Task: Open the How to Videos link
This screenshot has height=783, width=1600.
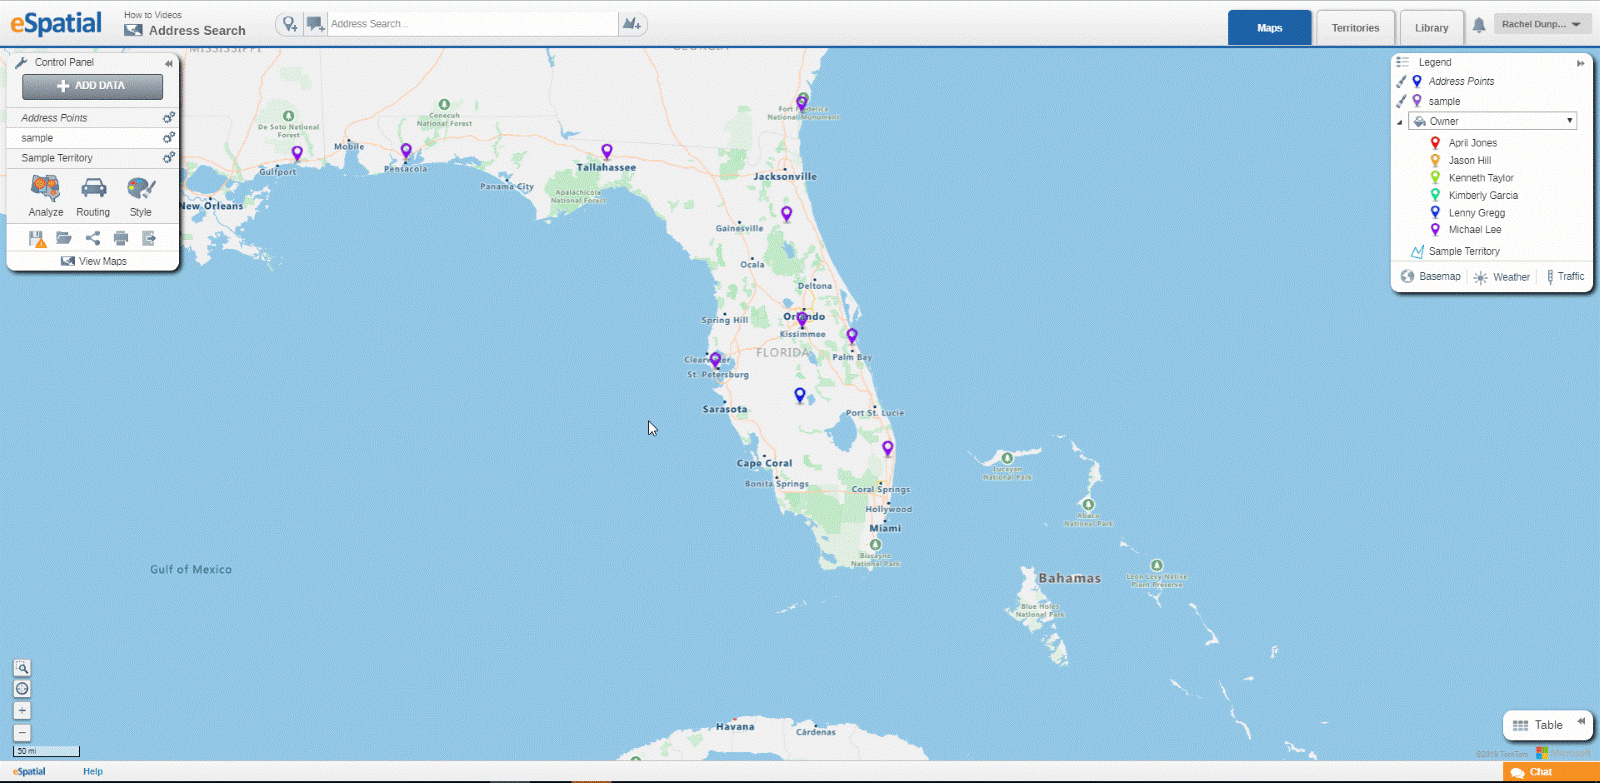Action: (x=153, y=15)
